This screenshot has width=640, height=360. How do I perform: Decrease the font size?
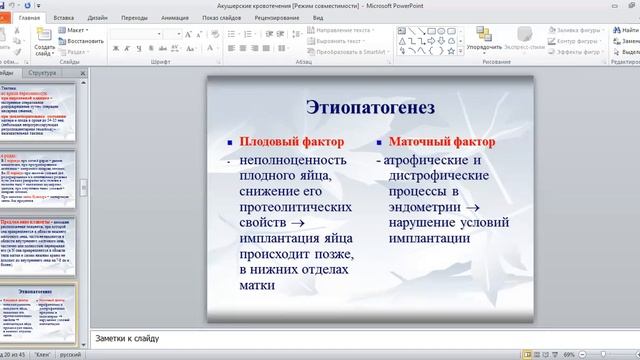199,35
